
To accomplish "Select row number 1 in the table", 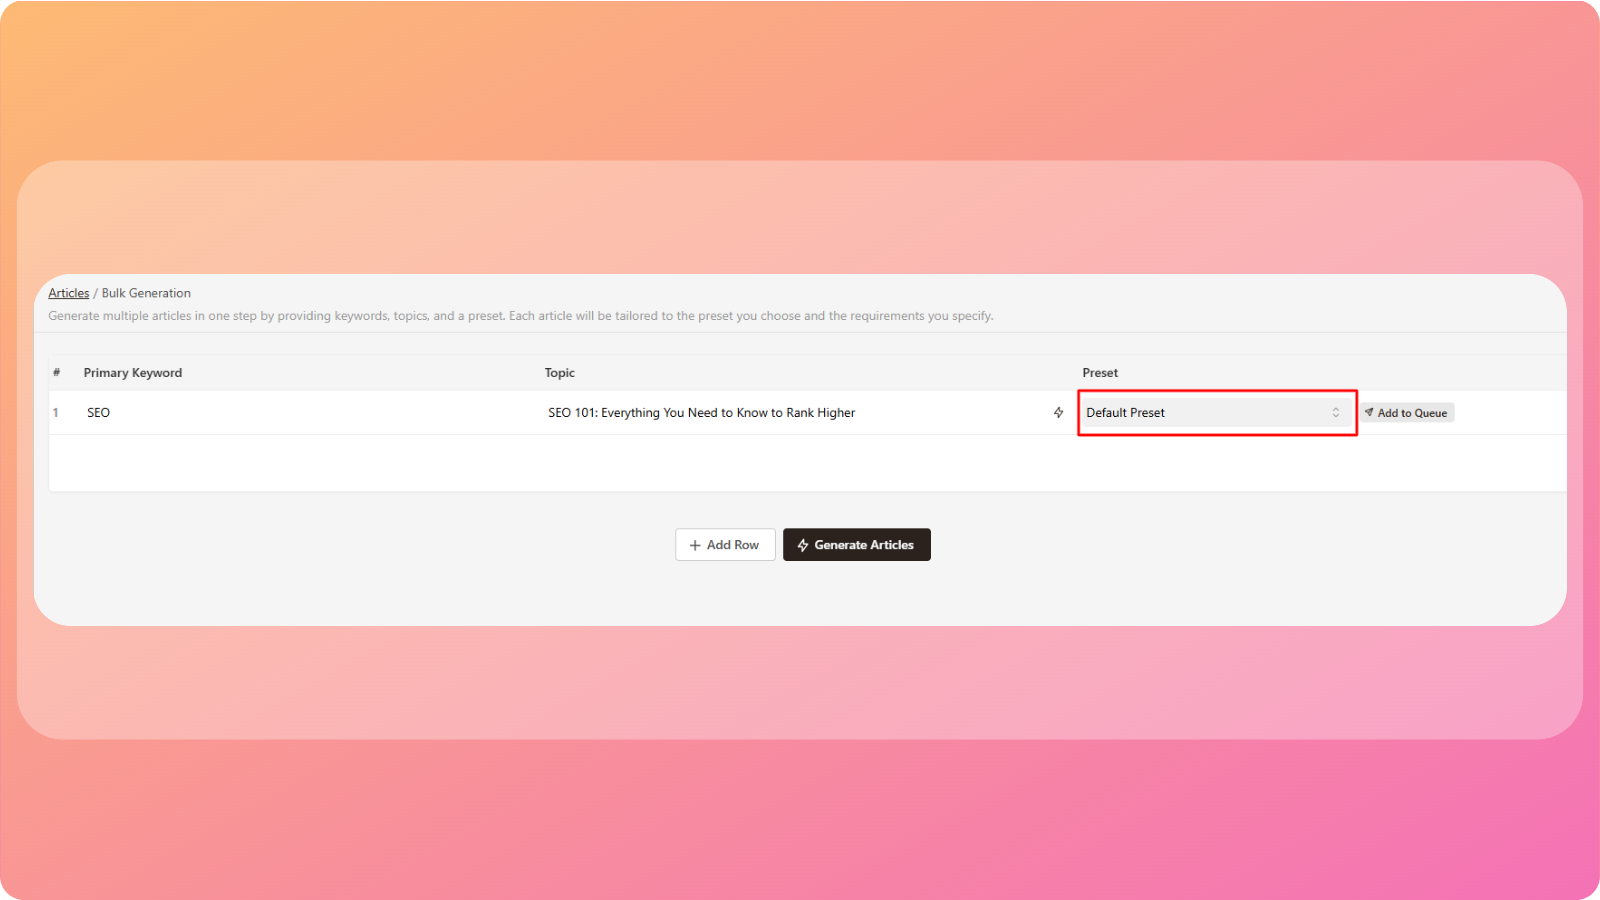I will (x=56, y=413).
